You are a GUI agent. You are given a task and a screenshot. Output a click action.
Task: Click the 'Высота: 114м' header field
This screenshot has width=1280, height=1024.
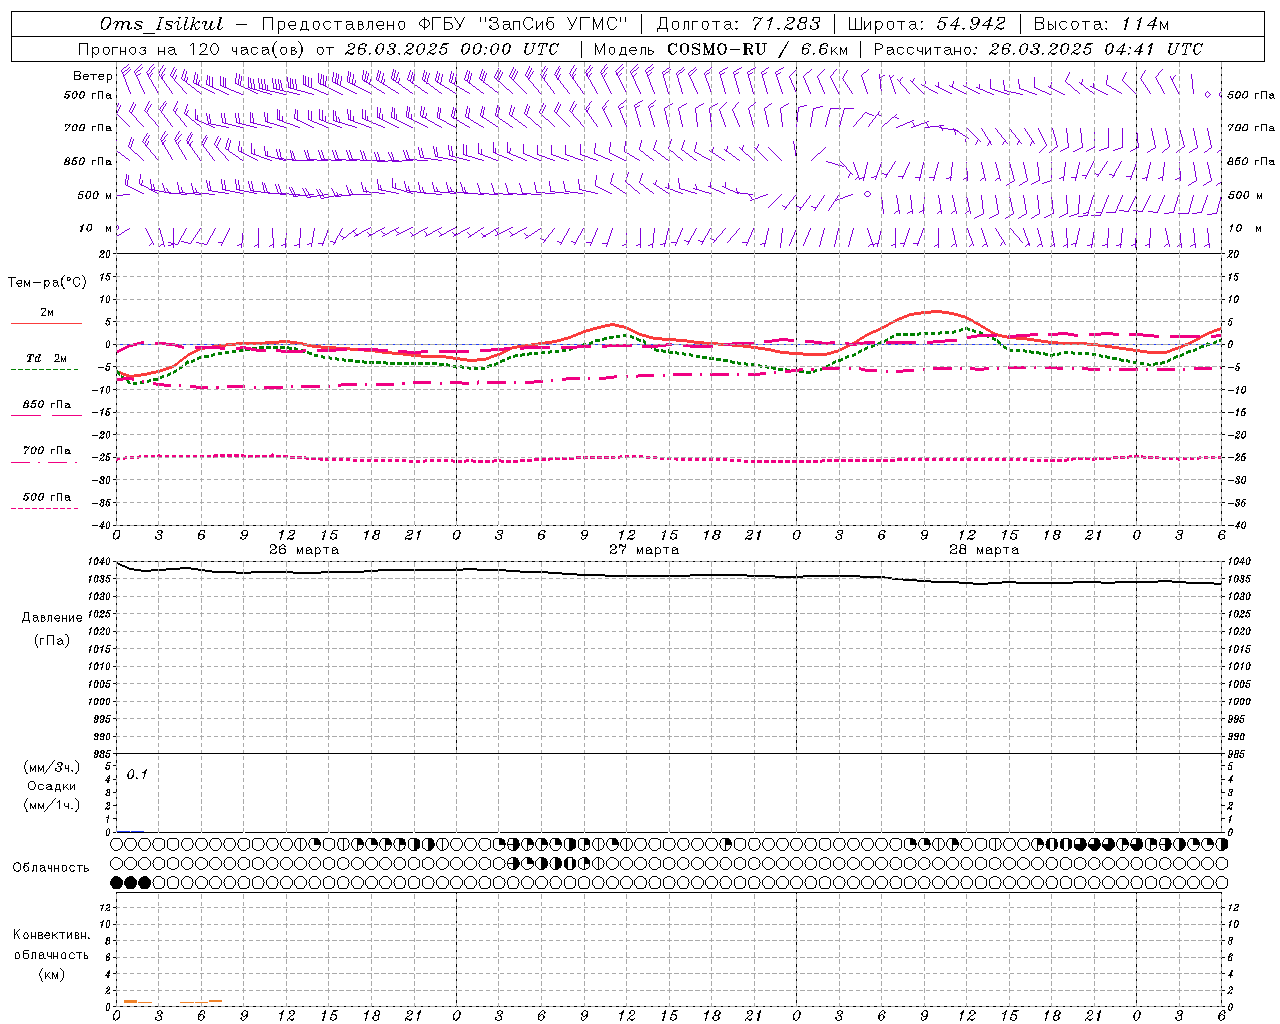click(1101, 24)
